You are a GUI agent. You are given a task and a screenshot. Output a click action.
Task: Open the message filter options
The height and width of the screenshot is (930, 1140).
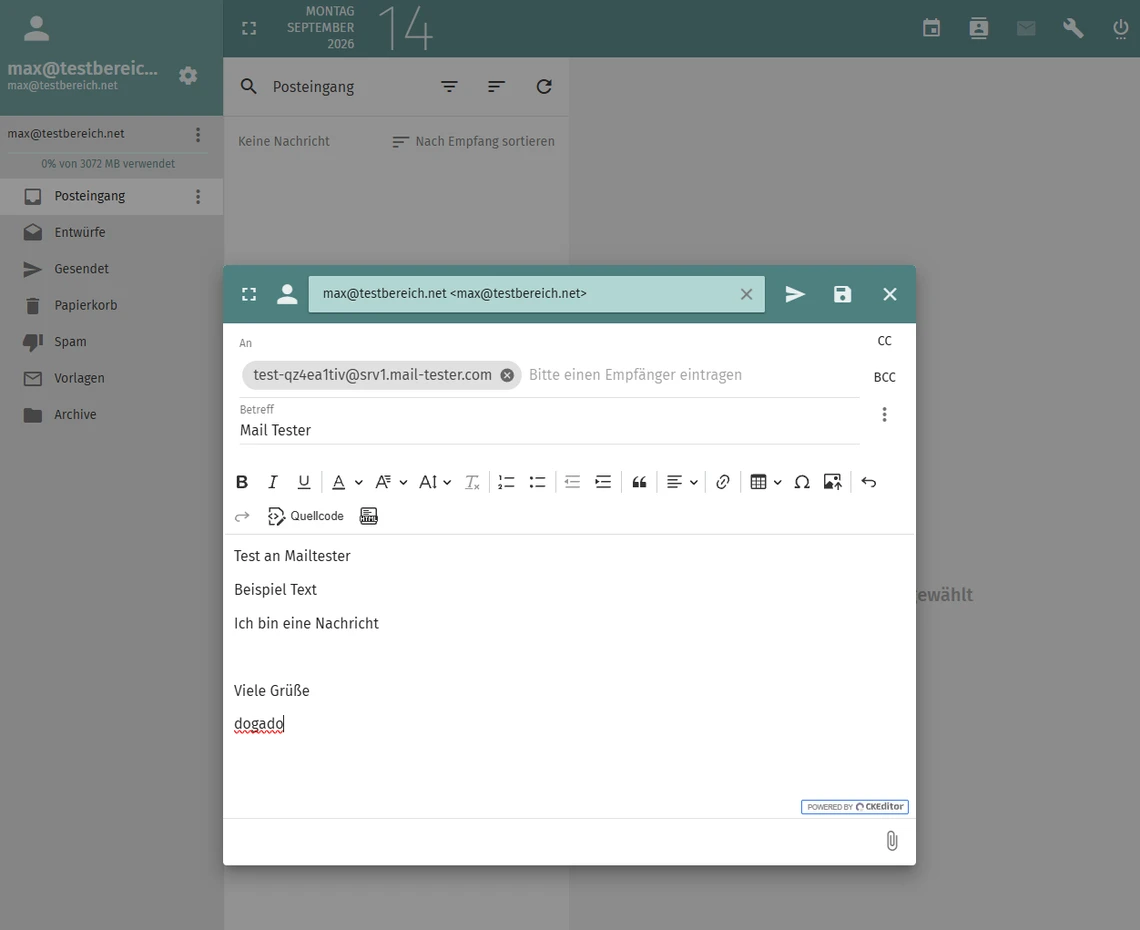449,87
